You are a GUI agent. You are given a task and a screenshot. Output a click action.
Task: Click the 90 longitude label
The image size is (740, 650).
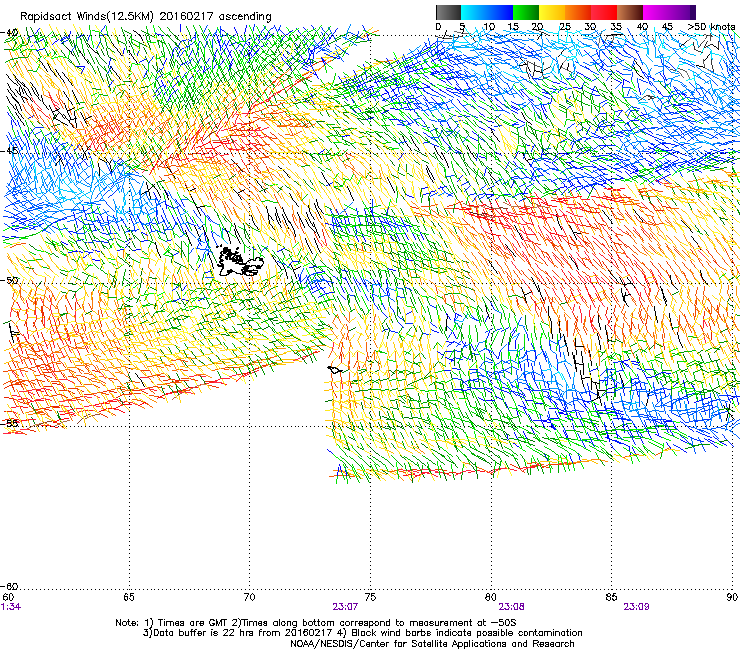732,597
